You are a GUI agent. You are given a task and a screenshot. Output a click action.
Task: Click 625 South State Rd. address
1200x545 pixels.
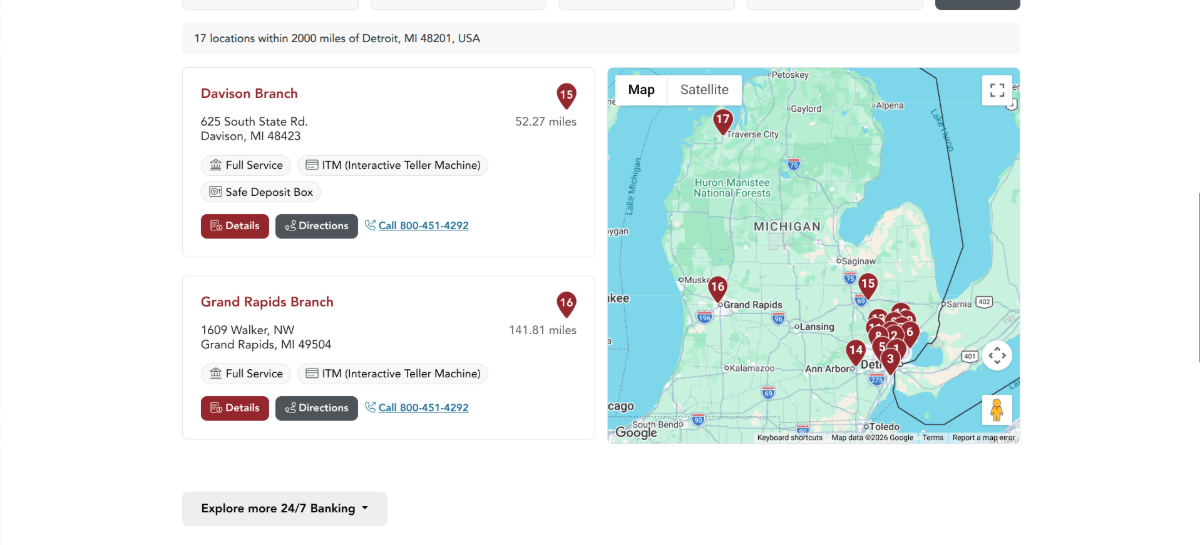[254, 122]
